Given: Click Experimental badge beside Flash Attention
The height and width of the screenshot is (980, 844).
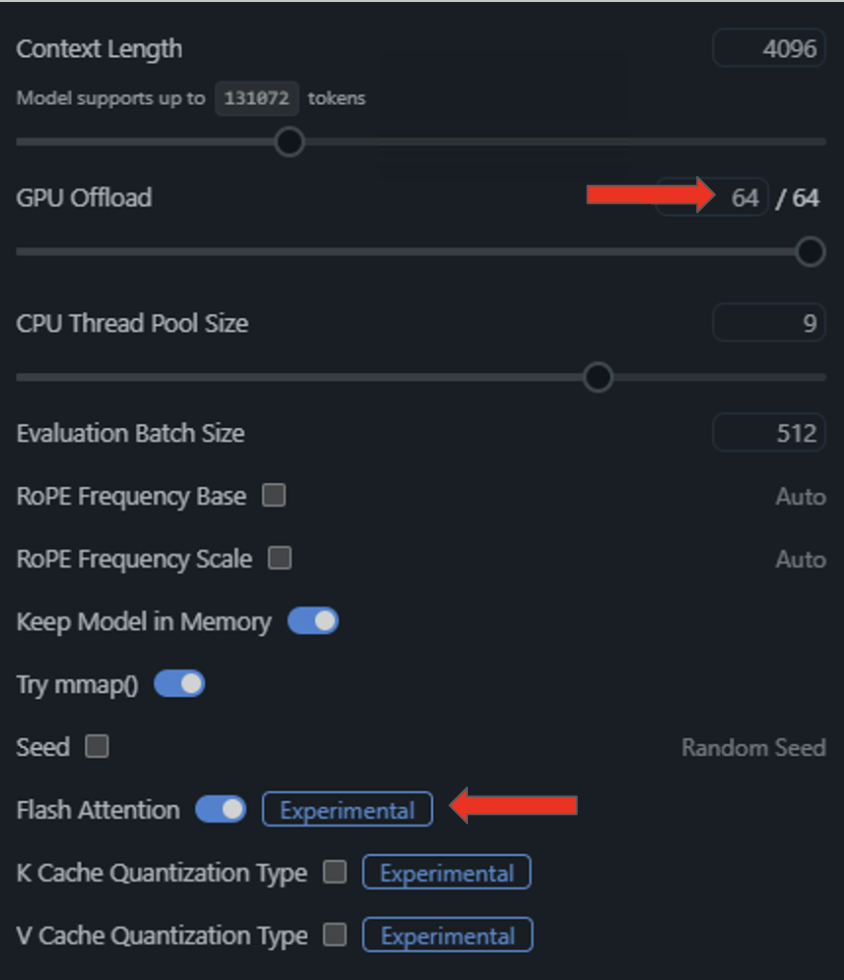Looking at the screenshot, I should coord(347,810).
